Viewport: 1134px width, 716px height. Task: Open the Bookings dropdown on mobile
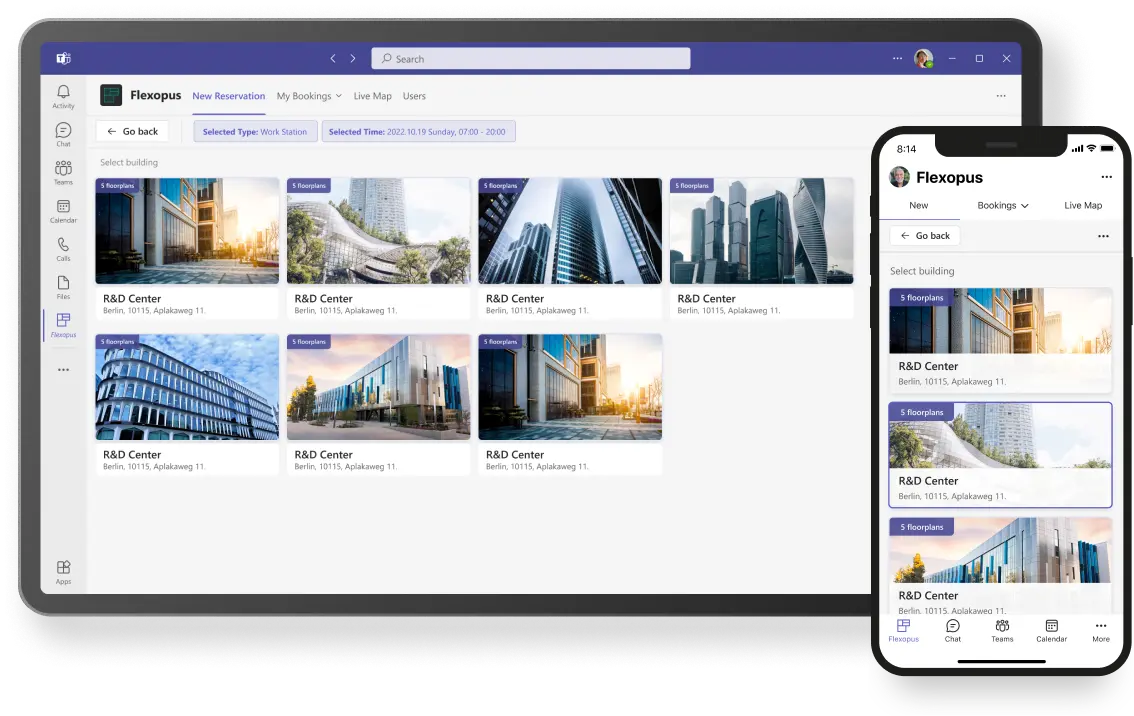1001,205
